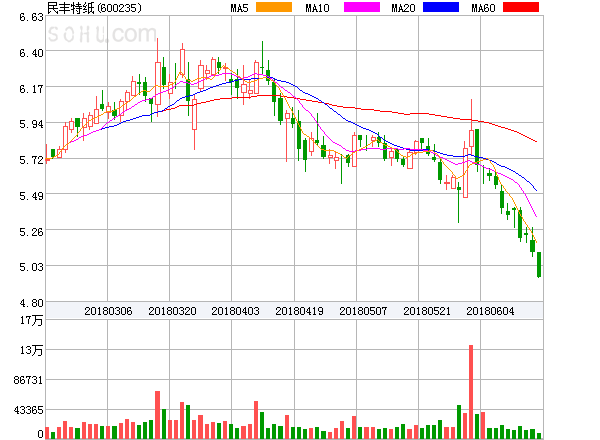Click the 17万 volume axis label
The height and width of the screenshot is (440, 600).
click(33, 321)
